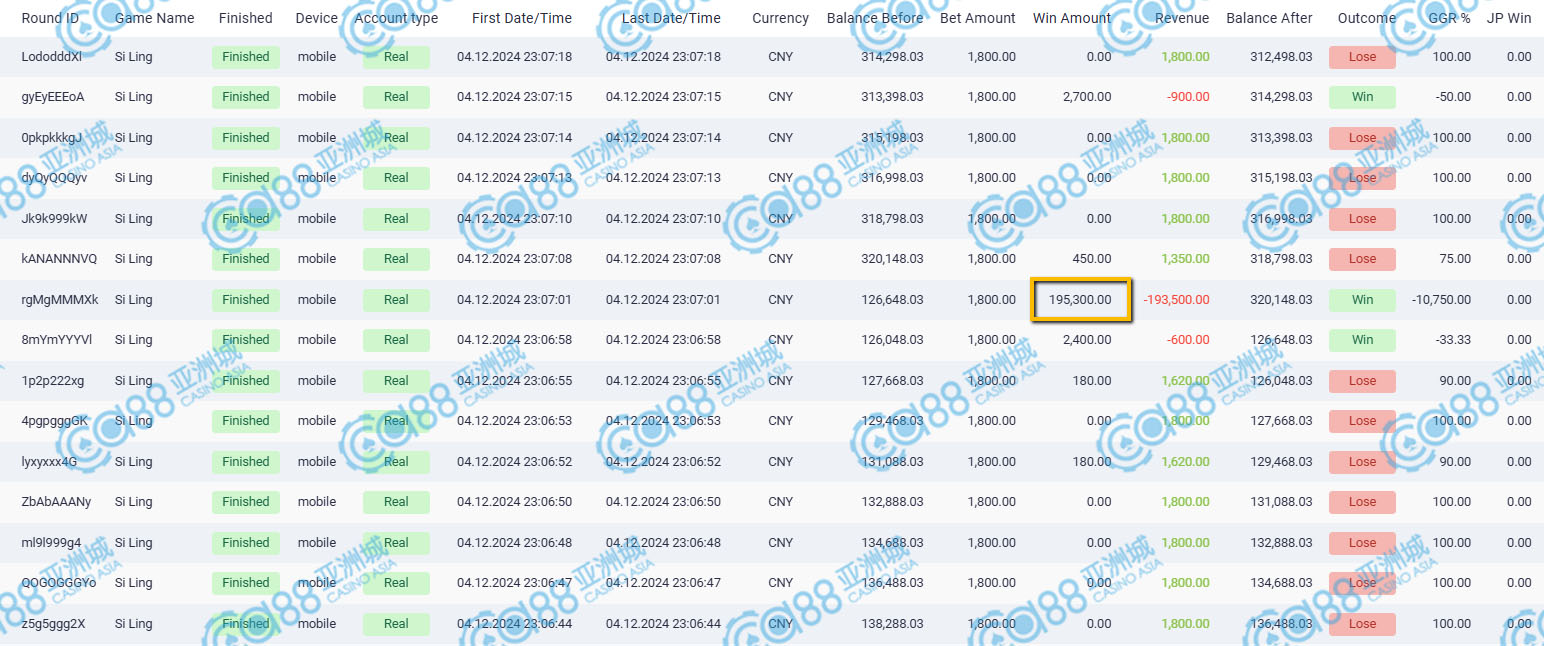Click the -10,750.00 GGR % value
This screenshot has height=646, width=1544.
pyautogui.click(x=1441, y=300)
